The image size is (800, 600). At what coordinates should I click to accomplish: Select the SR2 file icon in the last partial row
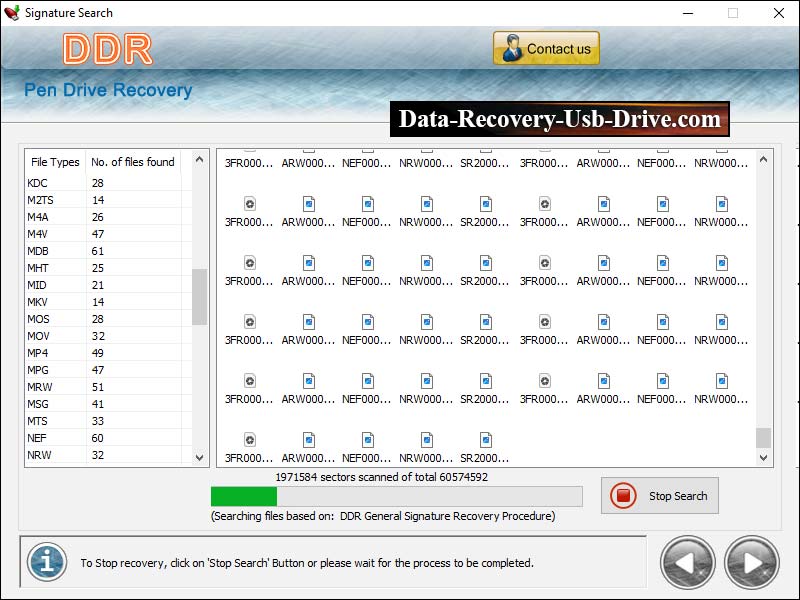(486, 440)
